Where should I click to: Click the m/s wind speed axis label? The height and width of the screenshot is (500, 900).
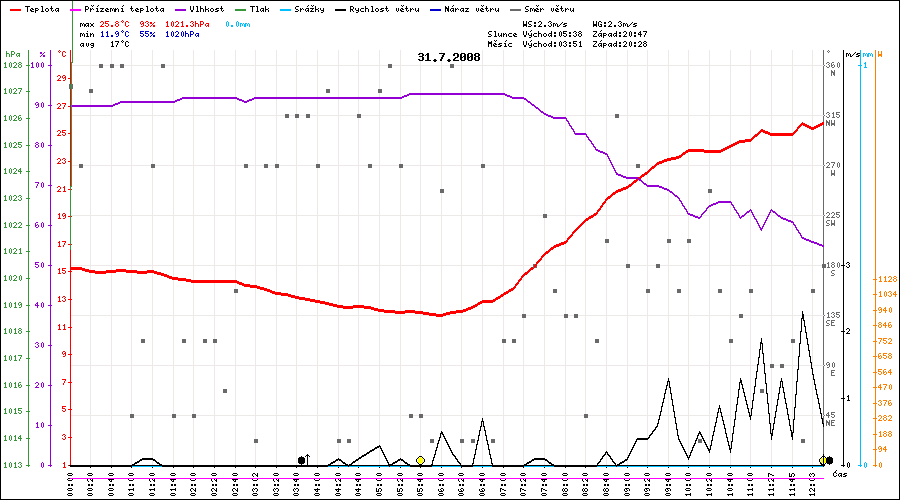(851, 53)
